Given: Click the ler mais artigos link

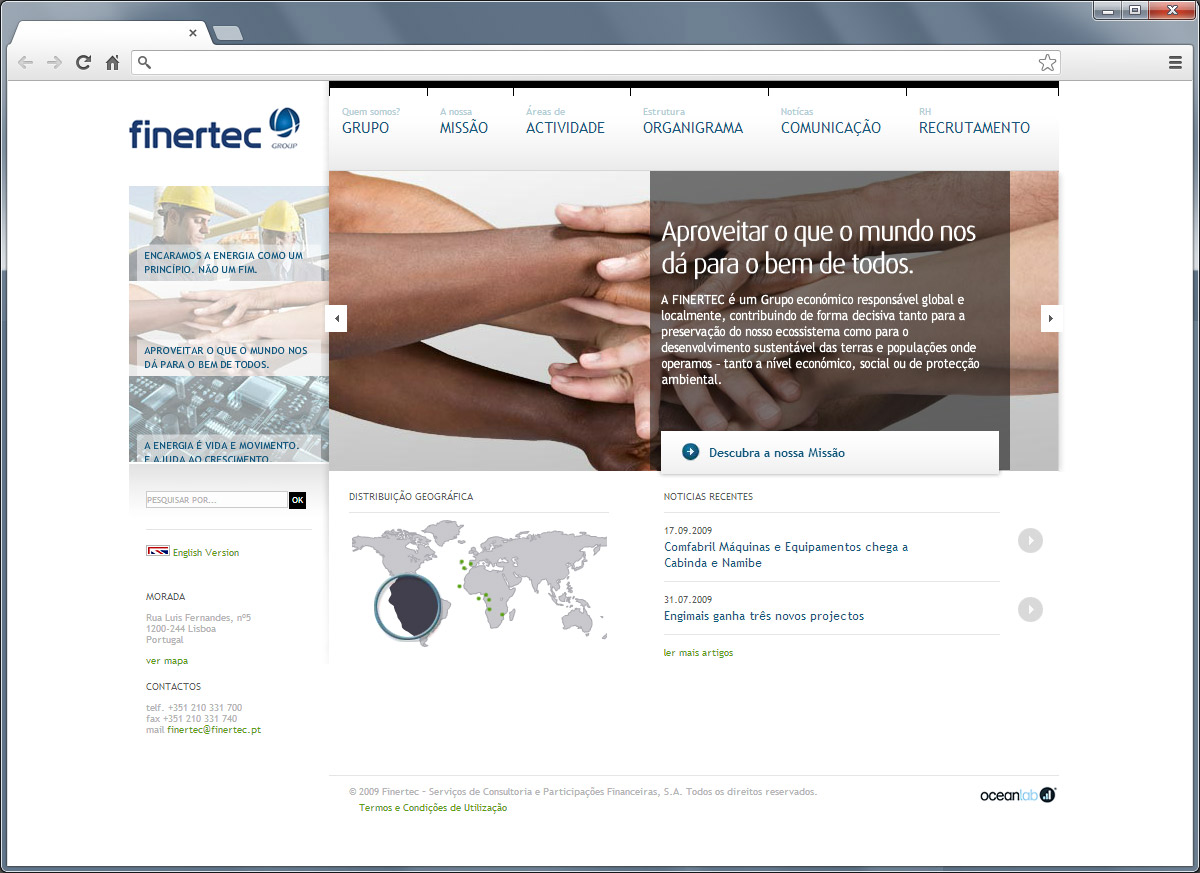Looking at the screenshot, I should pyautogui.click(x=697, y=652).
